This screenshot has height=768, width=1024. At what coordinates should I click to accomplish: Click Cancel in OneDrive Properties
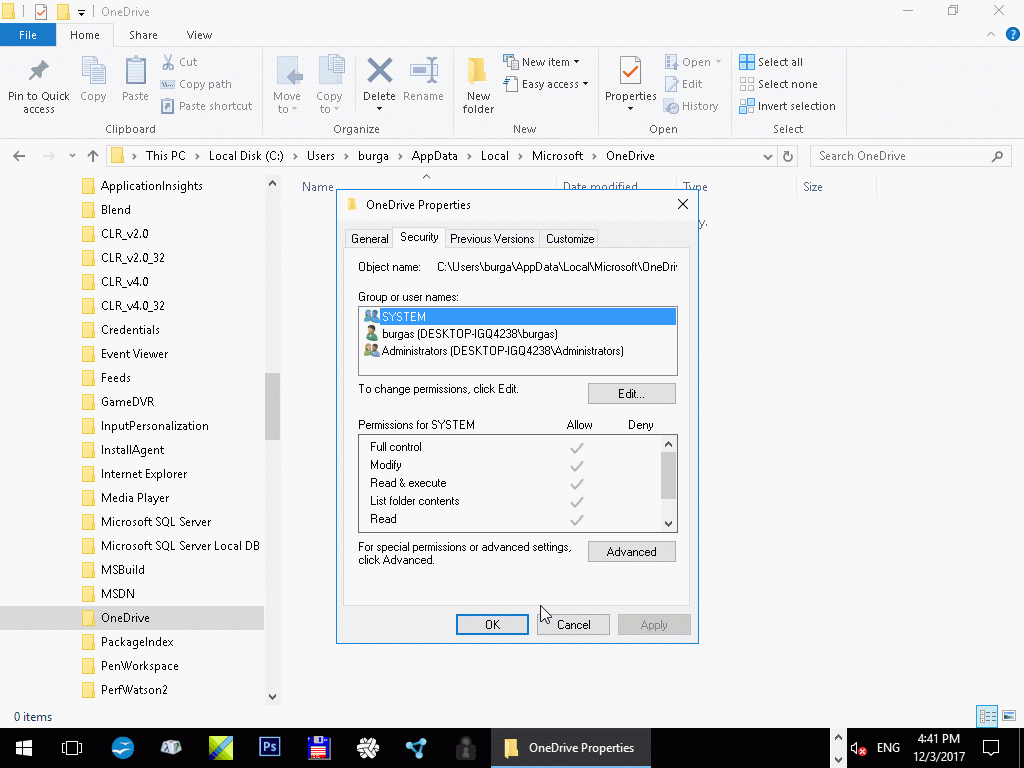point(573,624)
